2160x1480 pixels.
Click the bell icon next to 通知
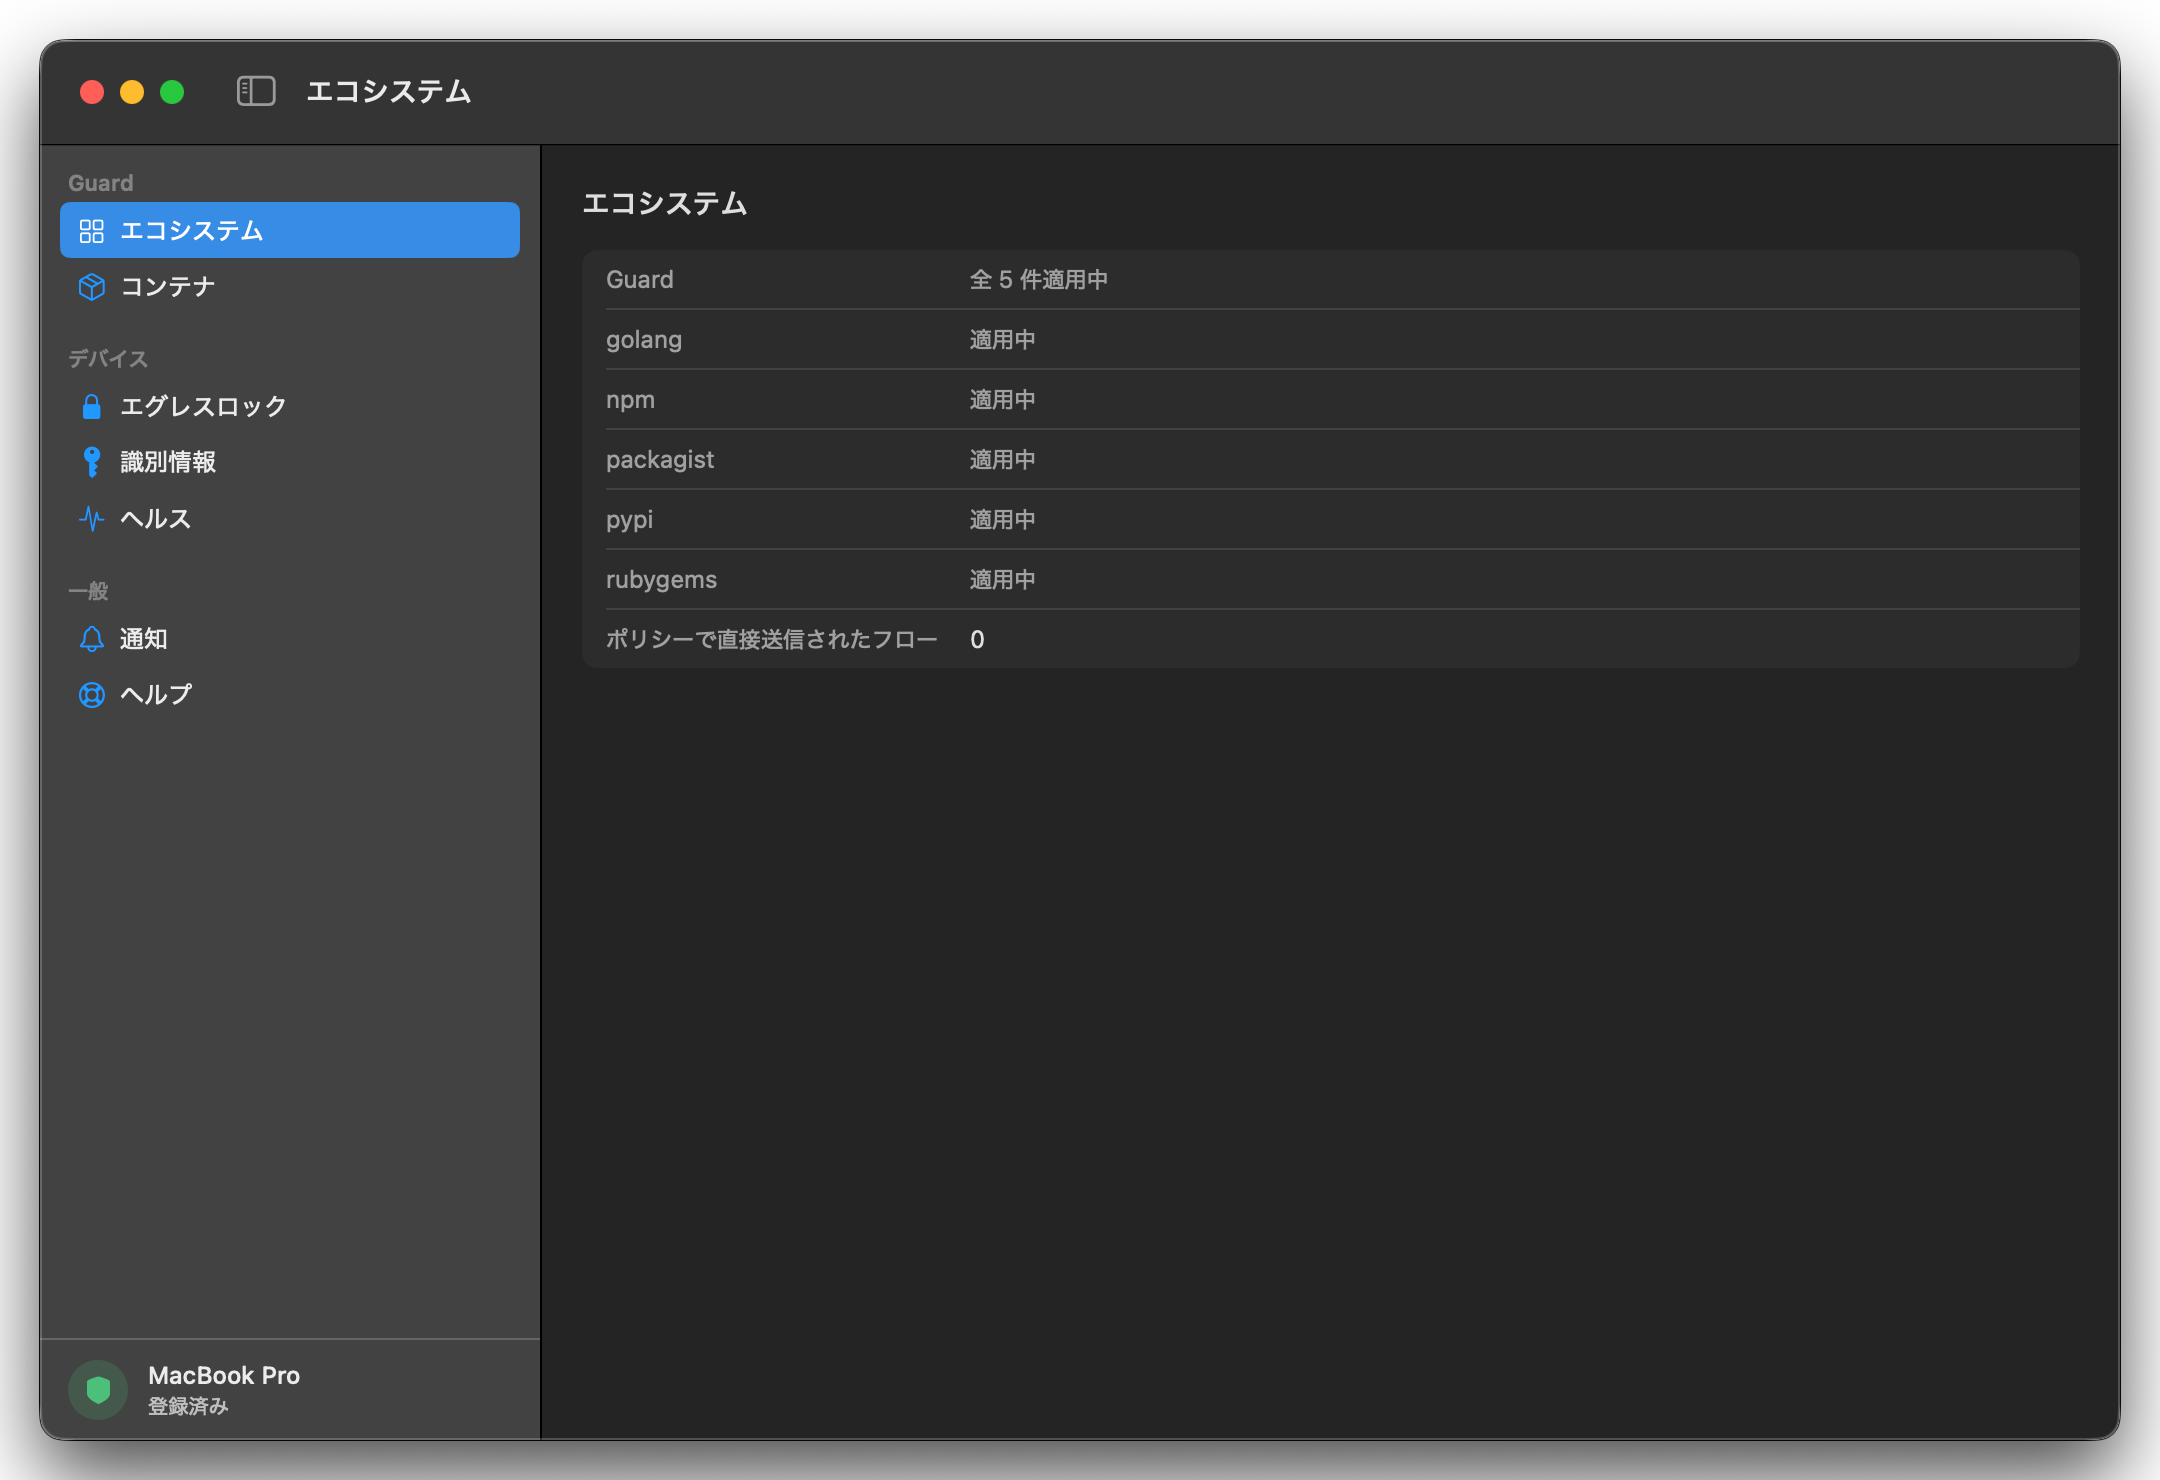coord(92,639)
